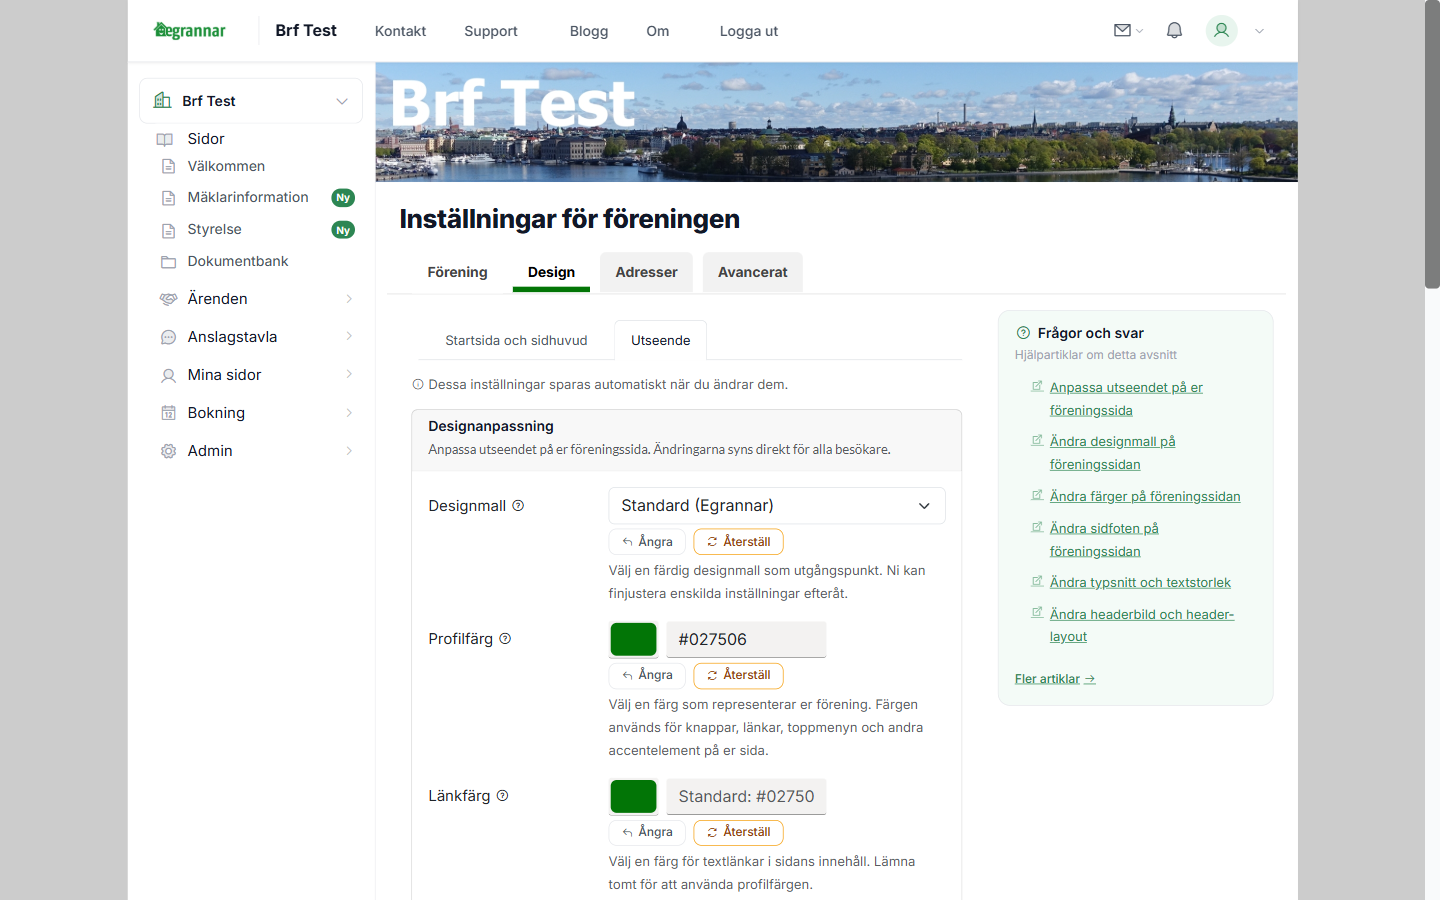Click the Bokning calendar icon

168,413
